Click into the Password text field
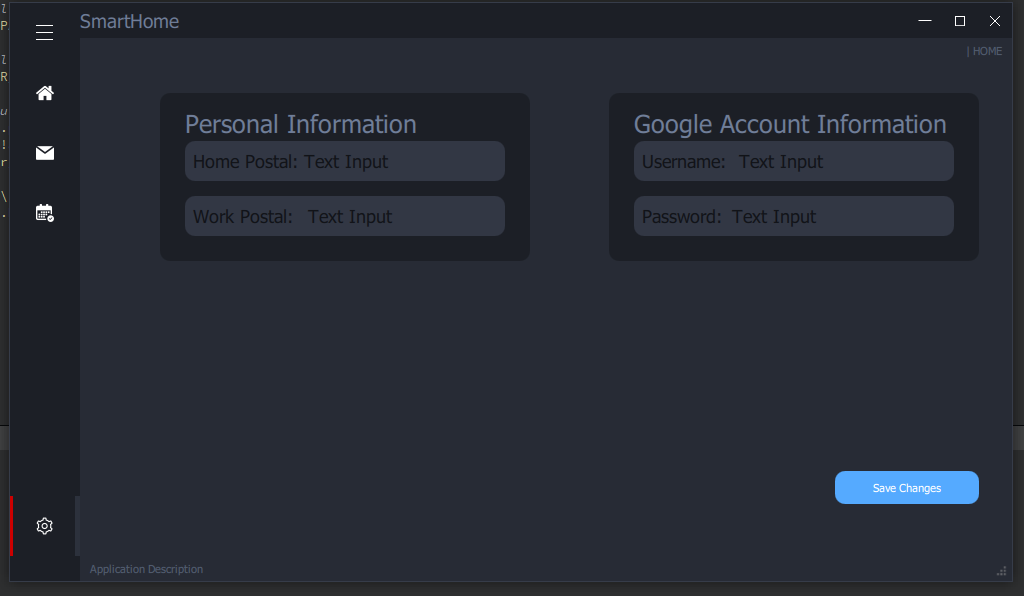1024x596 pixels. (x=793, y=216)
